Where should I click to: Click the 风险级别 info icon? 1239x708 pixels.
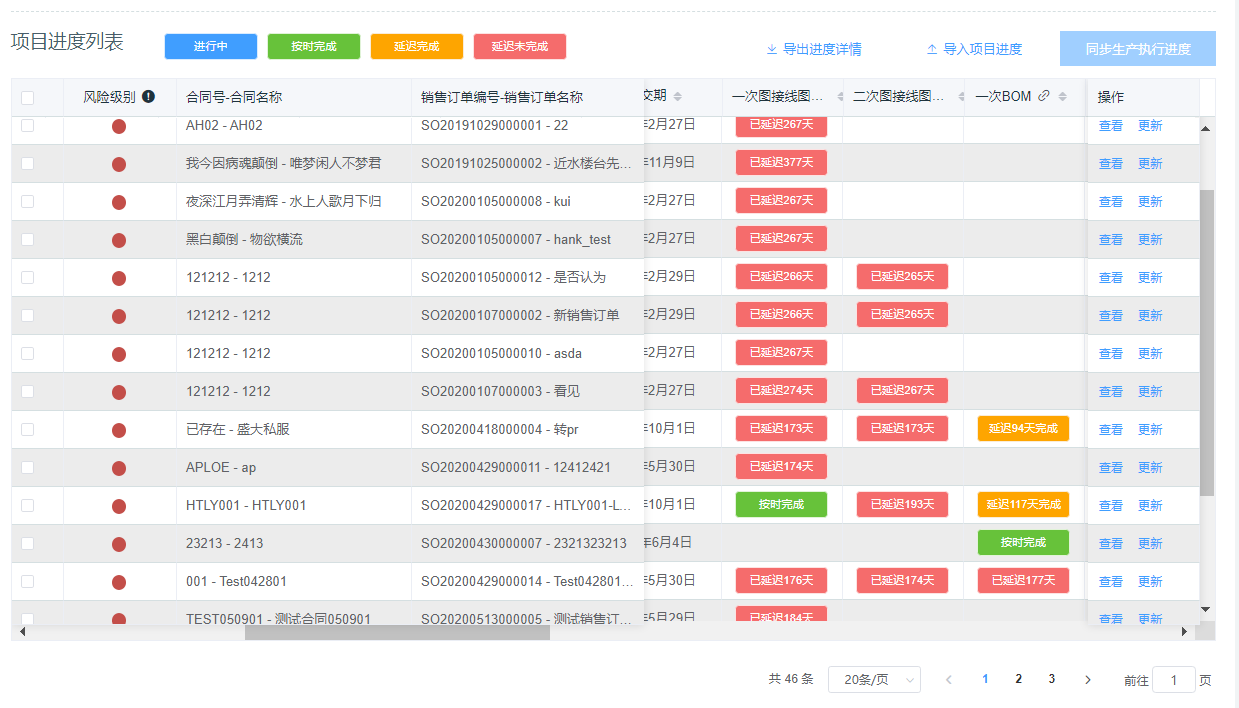[148, 97]
